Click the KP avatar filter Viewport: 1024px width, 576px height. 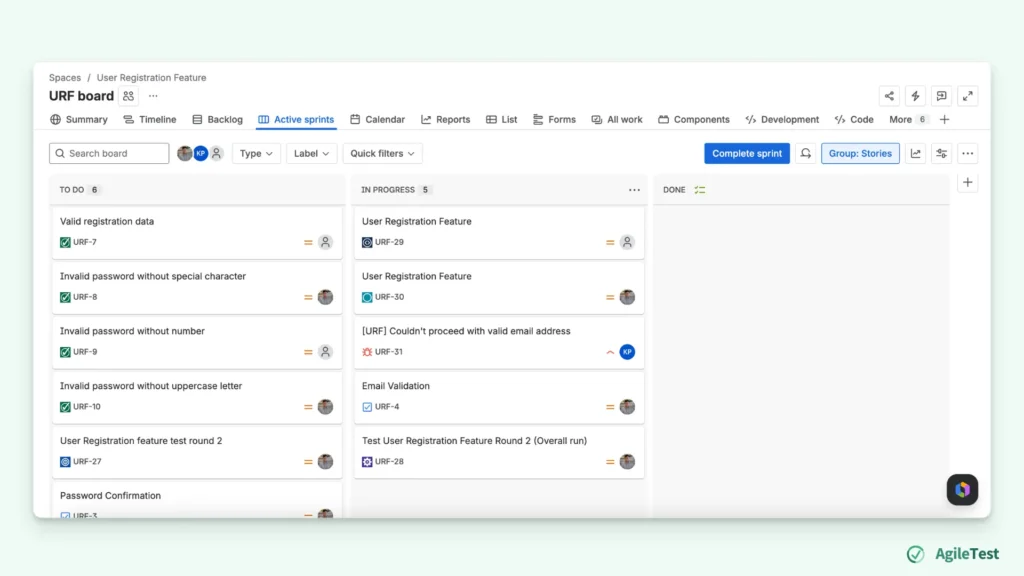(x=200, y=153)
